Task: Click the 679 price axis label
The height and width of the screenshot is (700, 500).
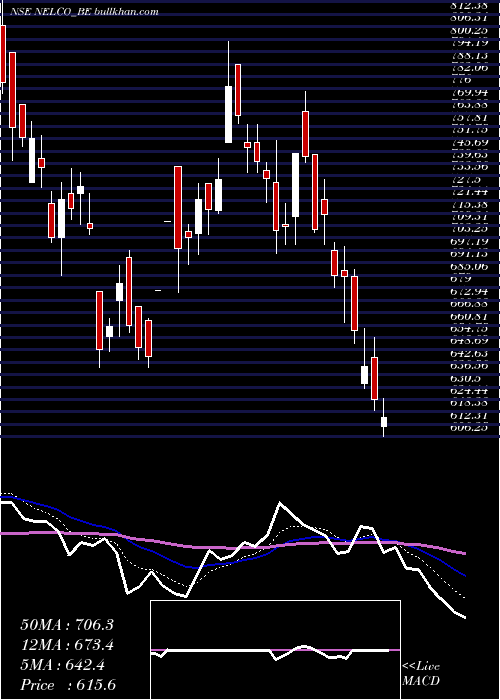Action: (x=462, y=279)
